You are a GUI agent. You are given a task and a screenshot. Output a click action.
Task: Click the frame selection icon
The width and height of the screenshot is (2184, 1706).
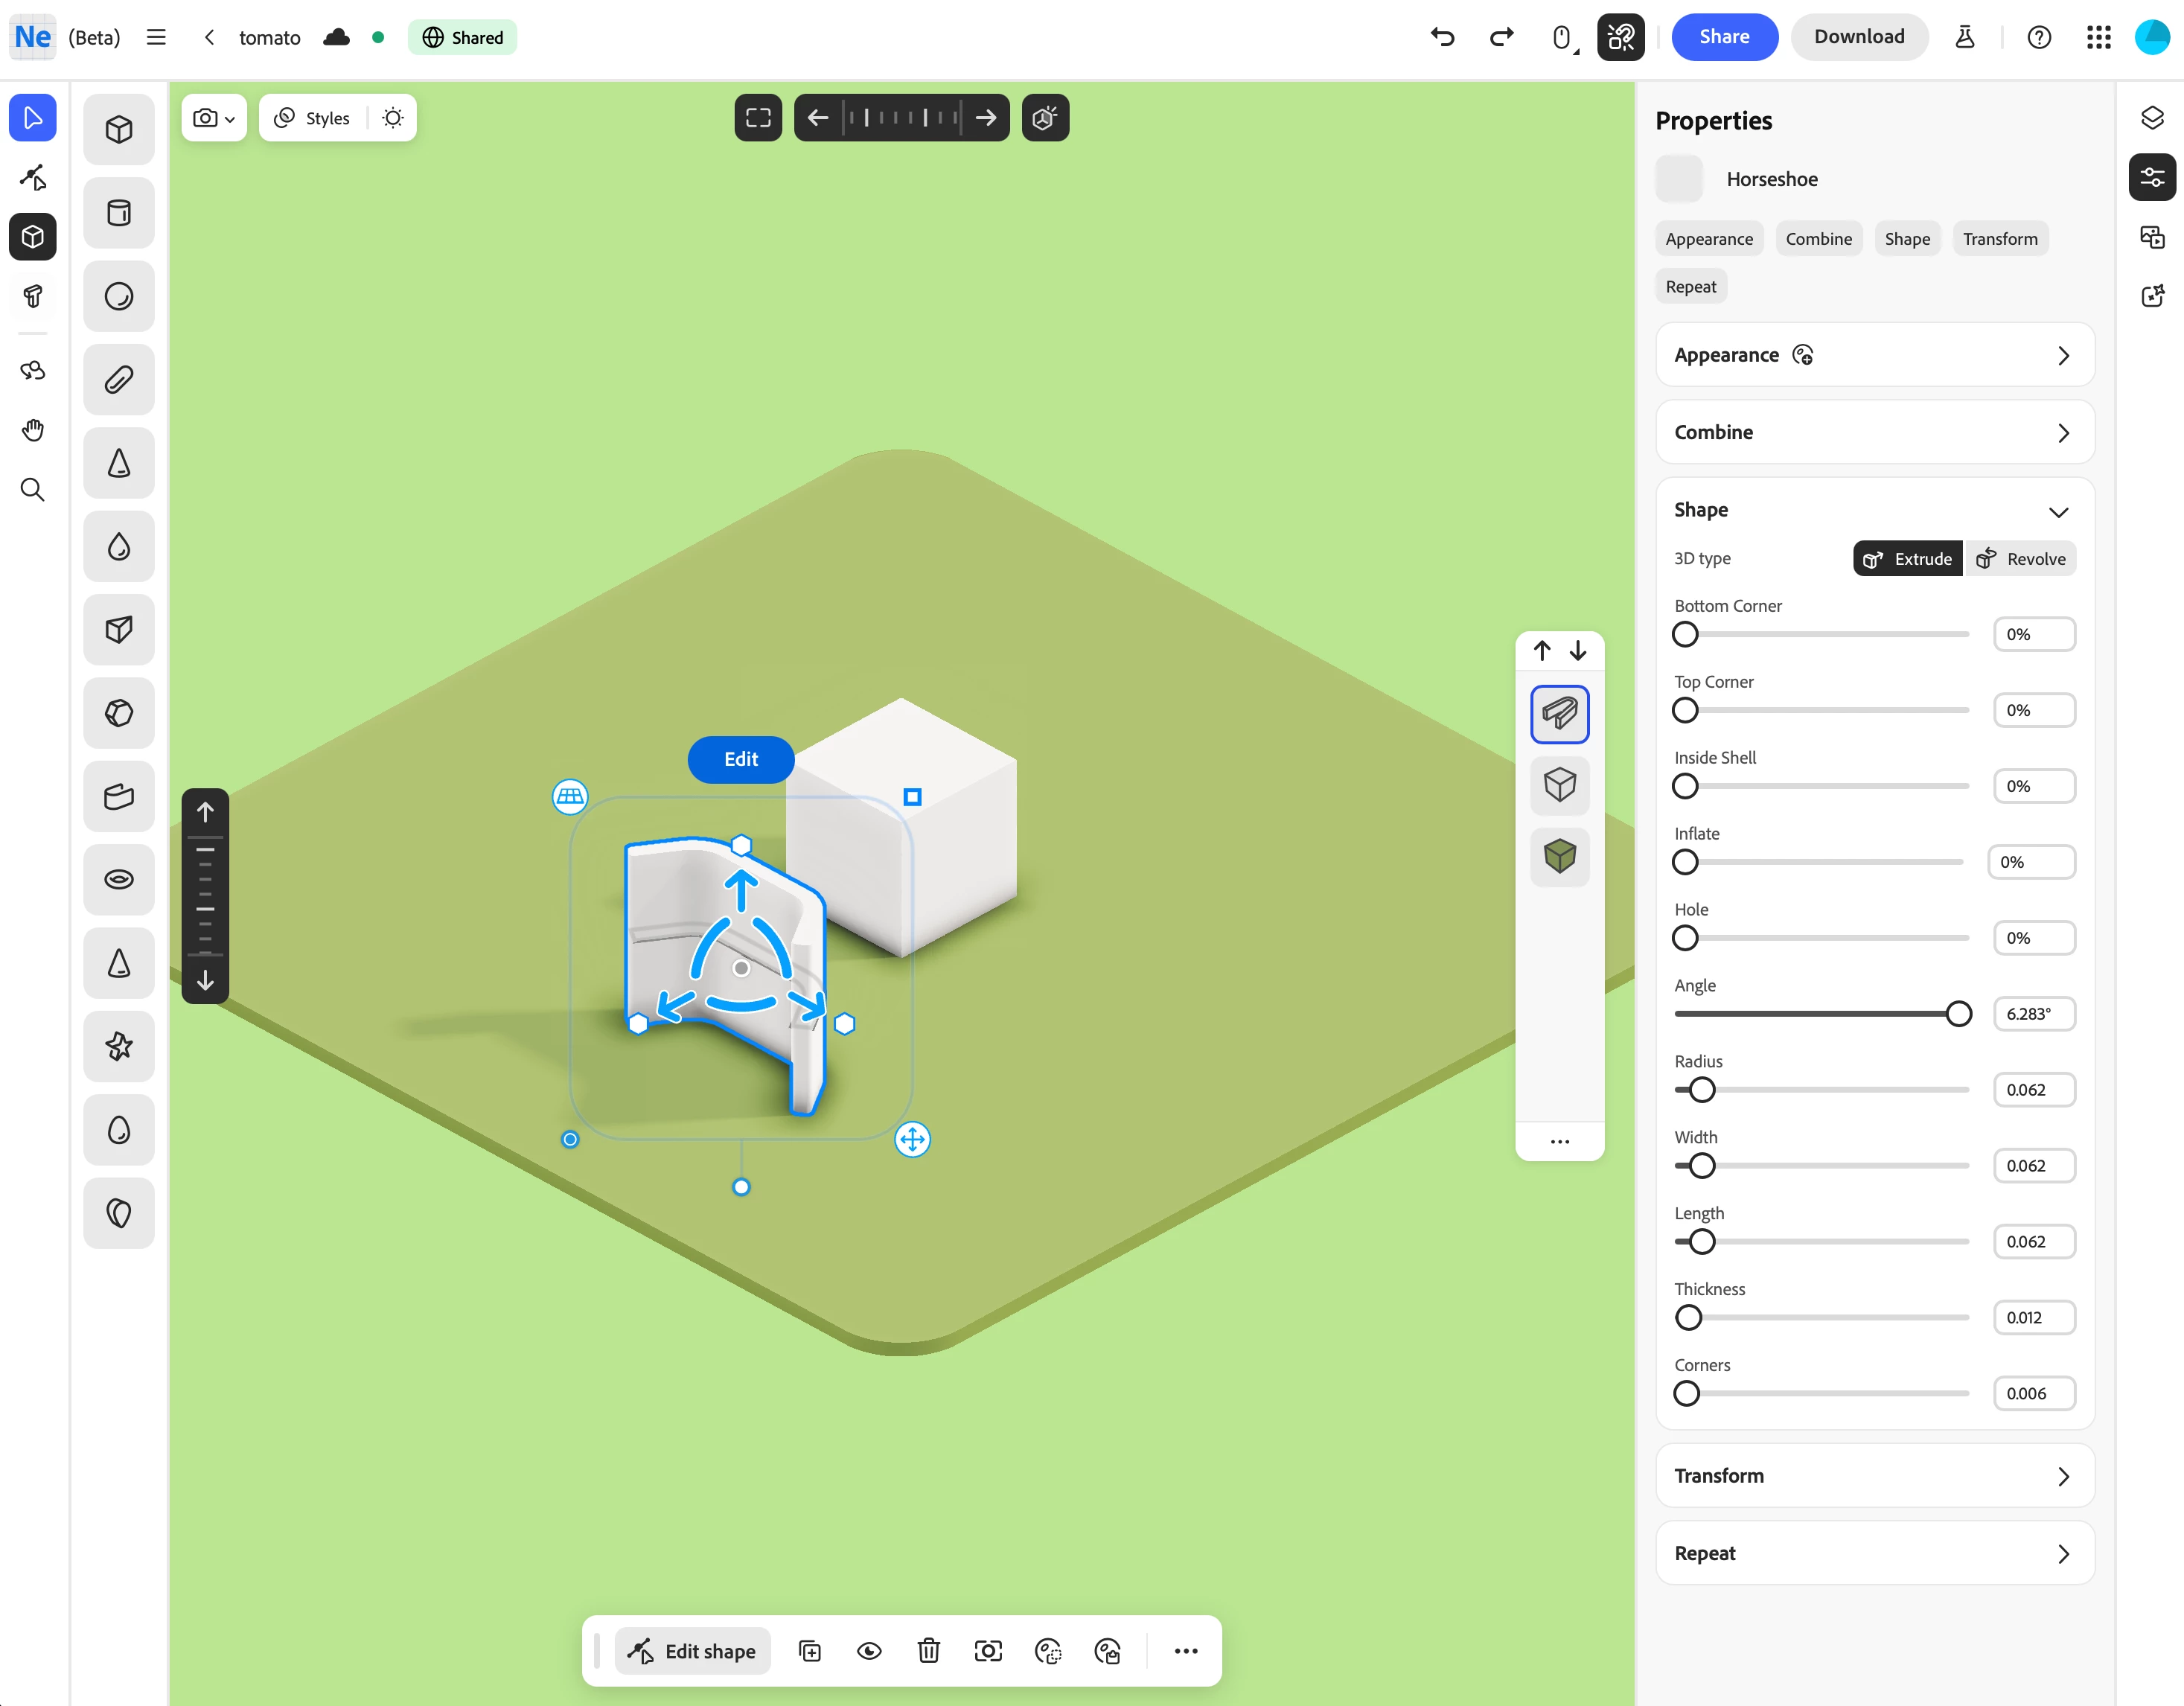(x=757, y=118)
